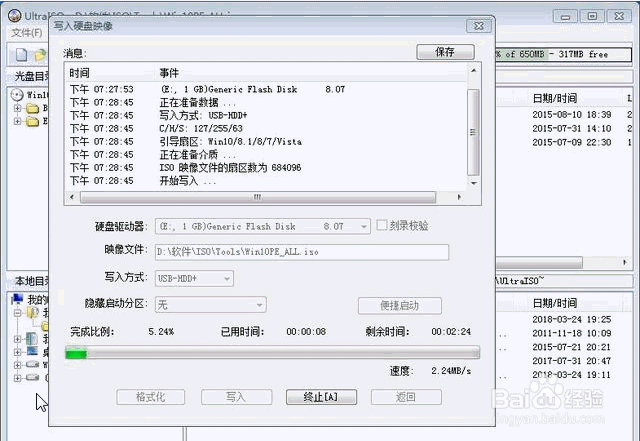Select the log row C/H/S: 127/255/63
640x441 pixels.
[265, 129]
